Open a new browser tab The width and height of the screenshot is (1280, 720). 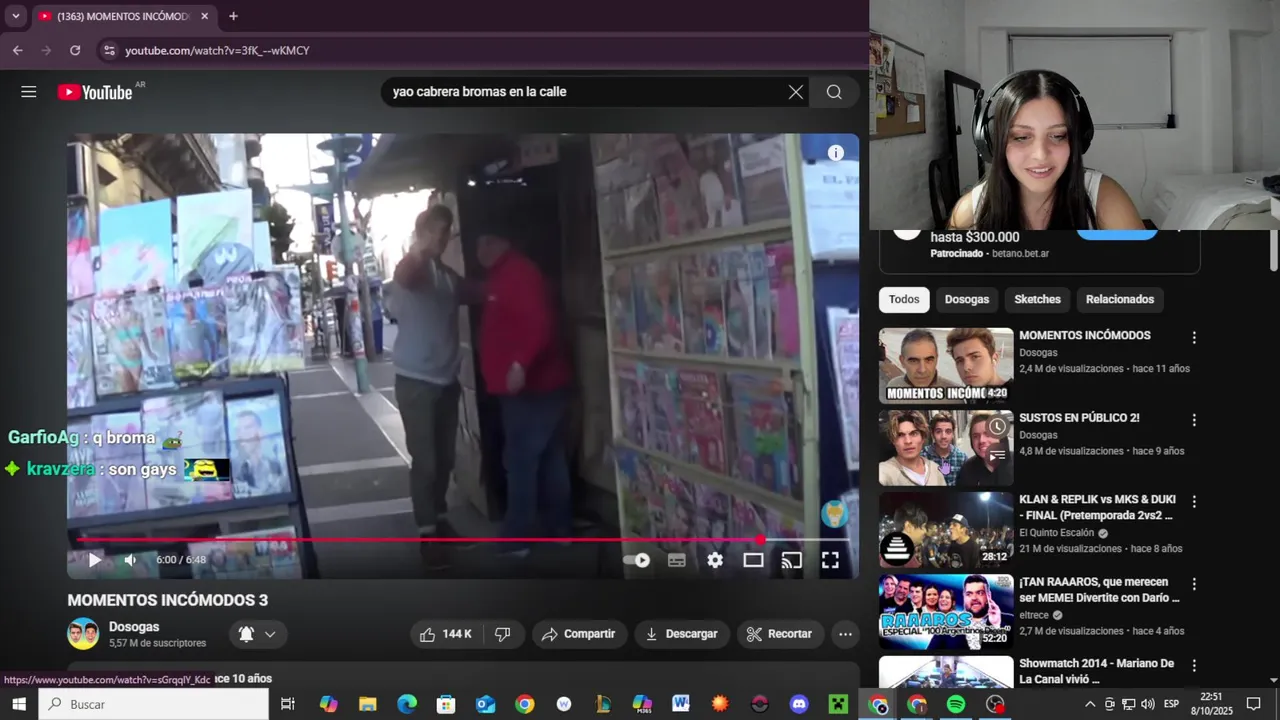pos(233,16)
